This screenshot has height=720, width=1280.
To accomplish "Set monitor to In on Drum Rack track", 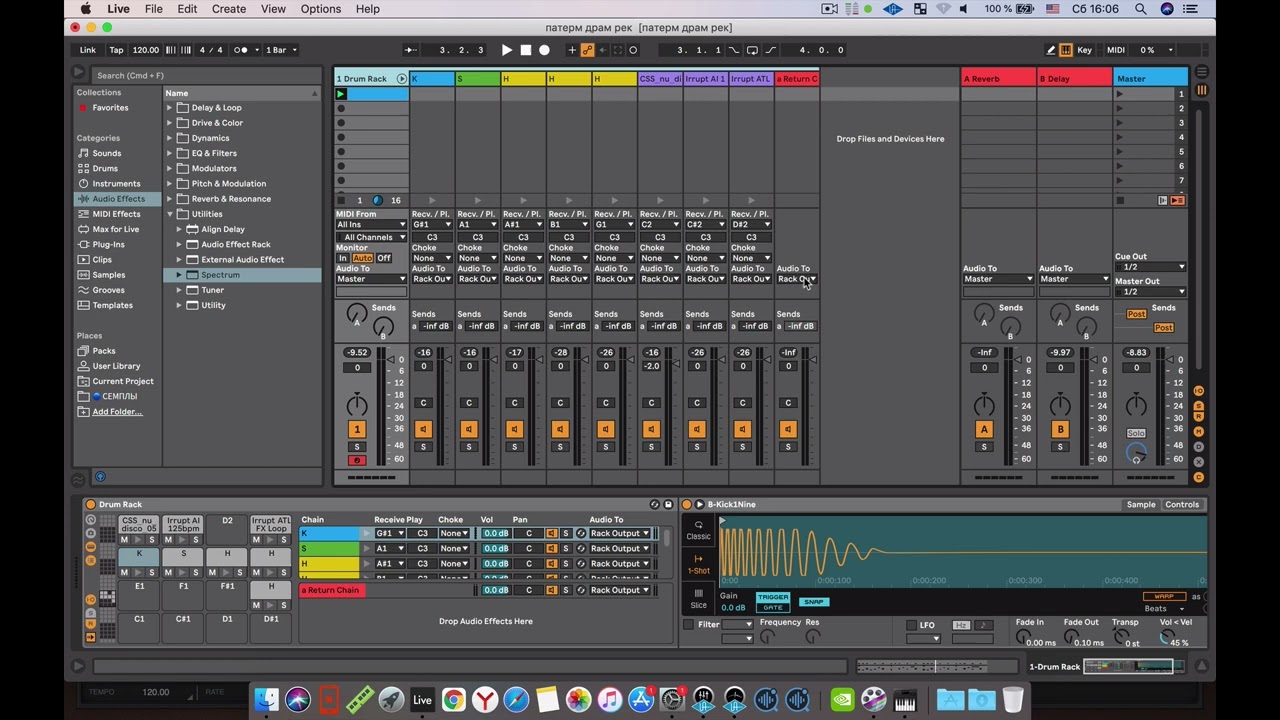I will tap(342, 258).
